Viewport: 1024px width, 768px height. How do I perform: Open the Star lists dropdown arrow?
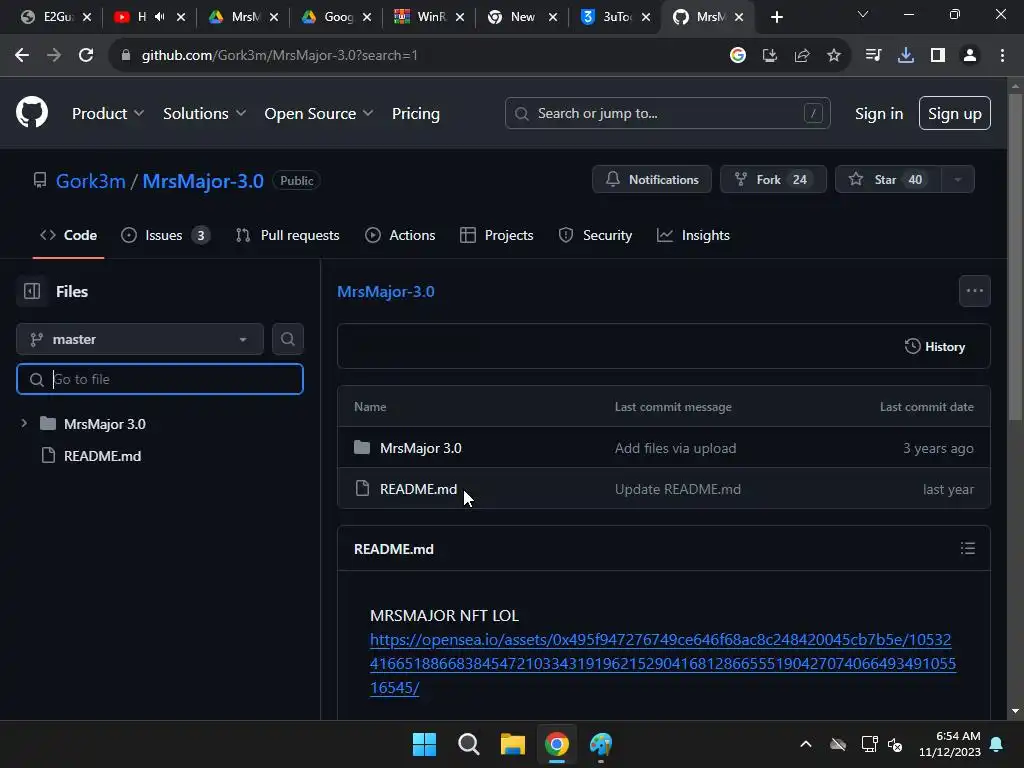coord(957,180)
